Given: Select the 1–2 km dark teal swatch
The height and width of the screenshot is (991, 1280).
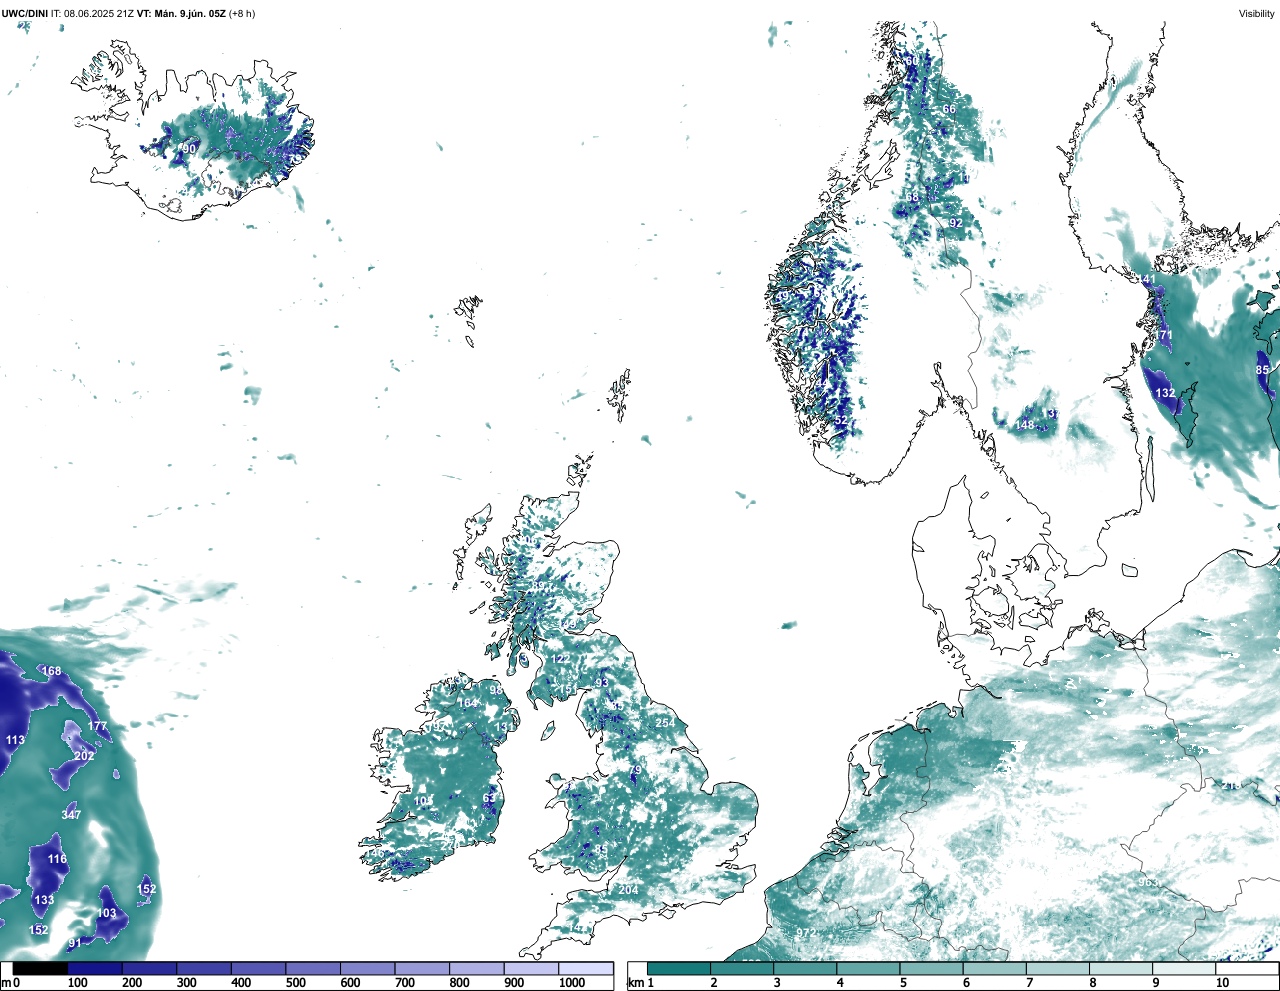Looking at the screenshot, I should 679,969.
